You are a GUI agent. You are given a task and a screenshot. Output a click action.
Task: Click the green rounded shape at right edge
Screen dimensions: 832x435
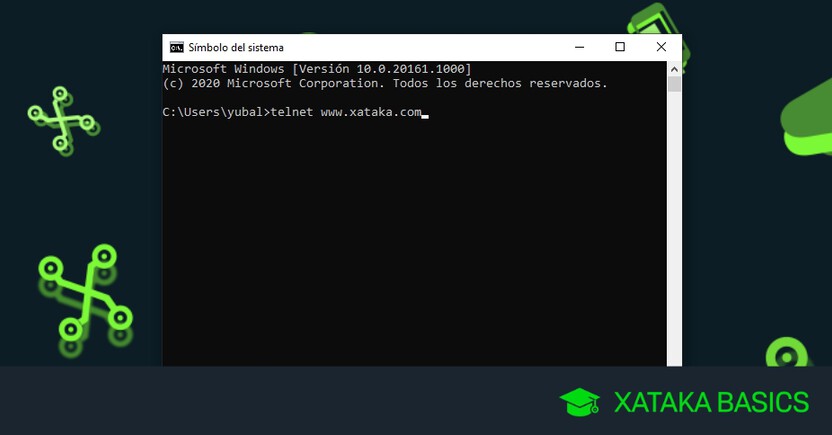810,118
